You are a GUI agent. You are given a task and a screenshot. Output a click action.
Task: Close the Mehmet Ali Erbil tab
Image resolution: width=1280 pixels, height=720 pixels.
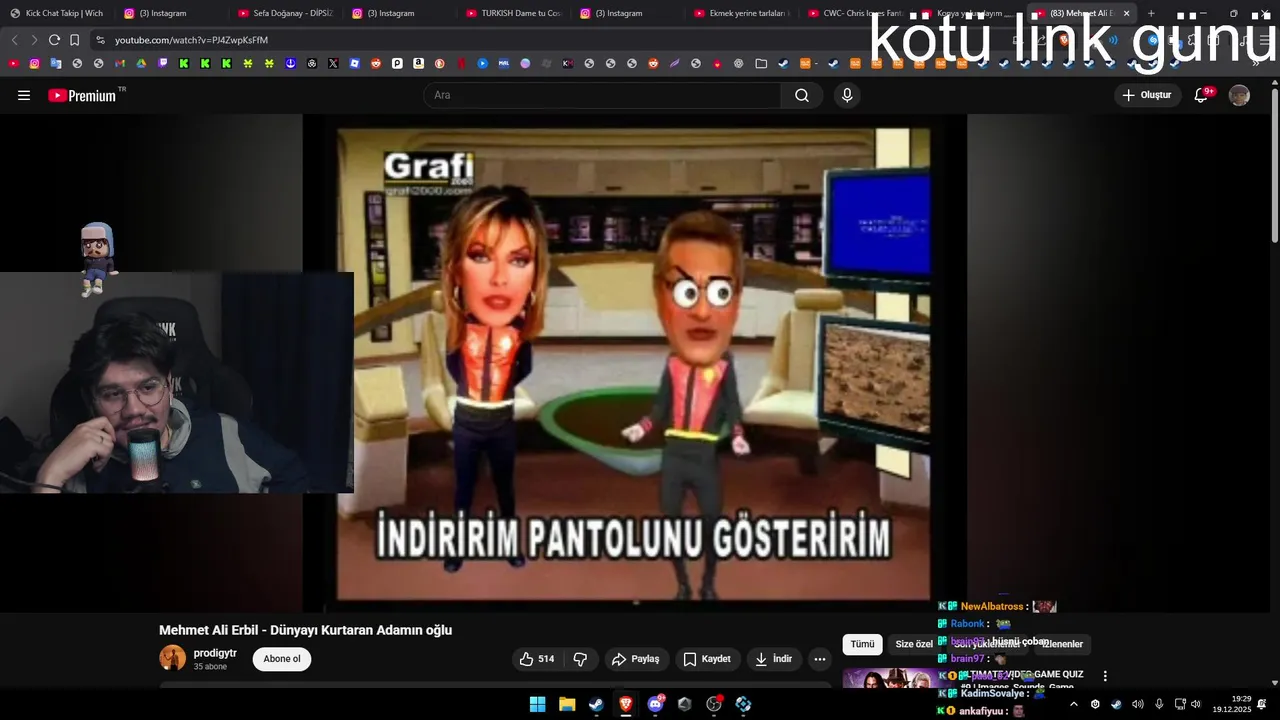1126,13
